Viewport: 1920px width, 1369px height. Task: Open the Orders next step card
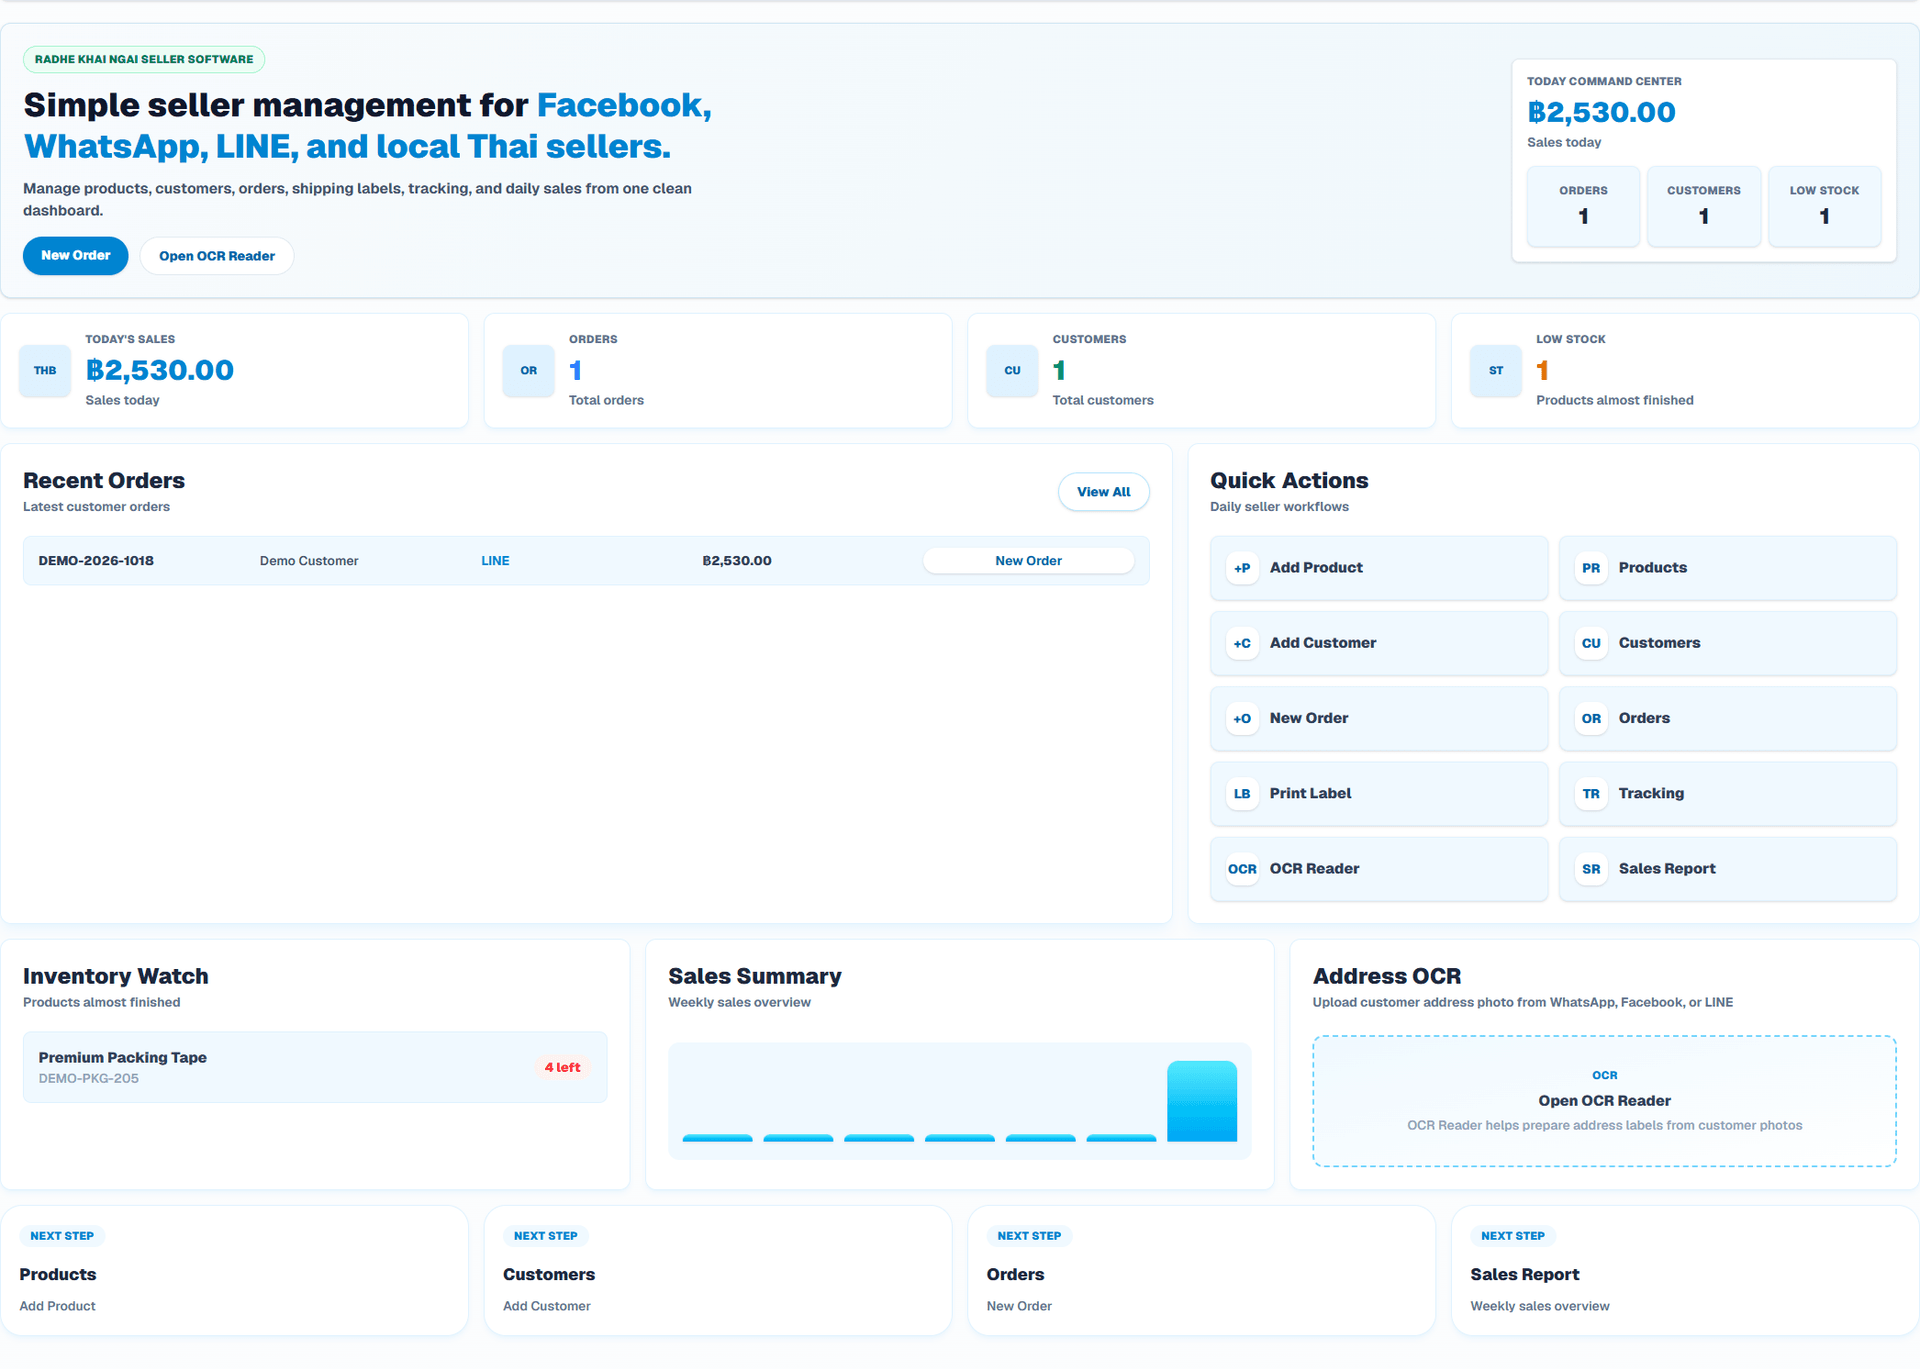[1201, 1270]
